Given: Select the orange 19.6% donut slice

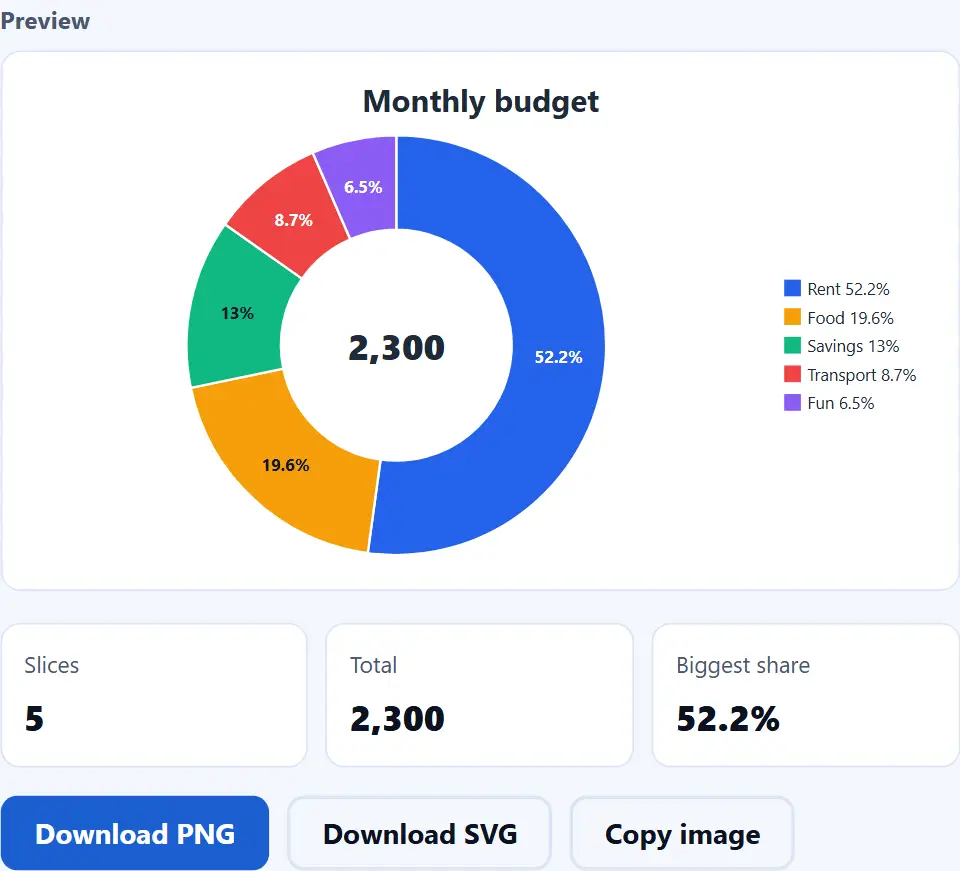Looking at the screenshot, I should pos(286,465).
